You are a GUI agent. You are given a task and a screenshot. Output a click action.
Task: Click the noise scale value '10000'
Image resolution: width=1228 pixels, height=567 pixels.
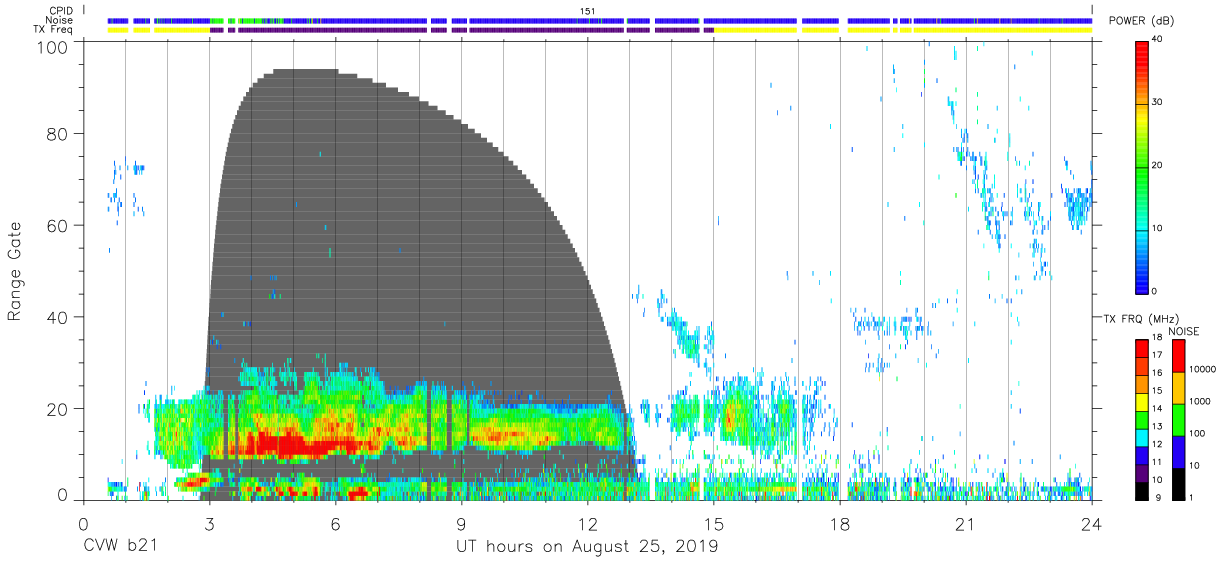pos(1204,369)
